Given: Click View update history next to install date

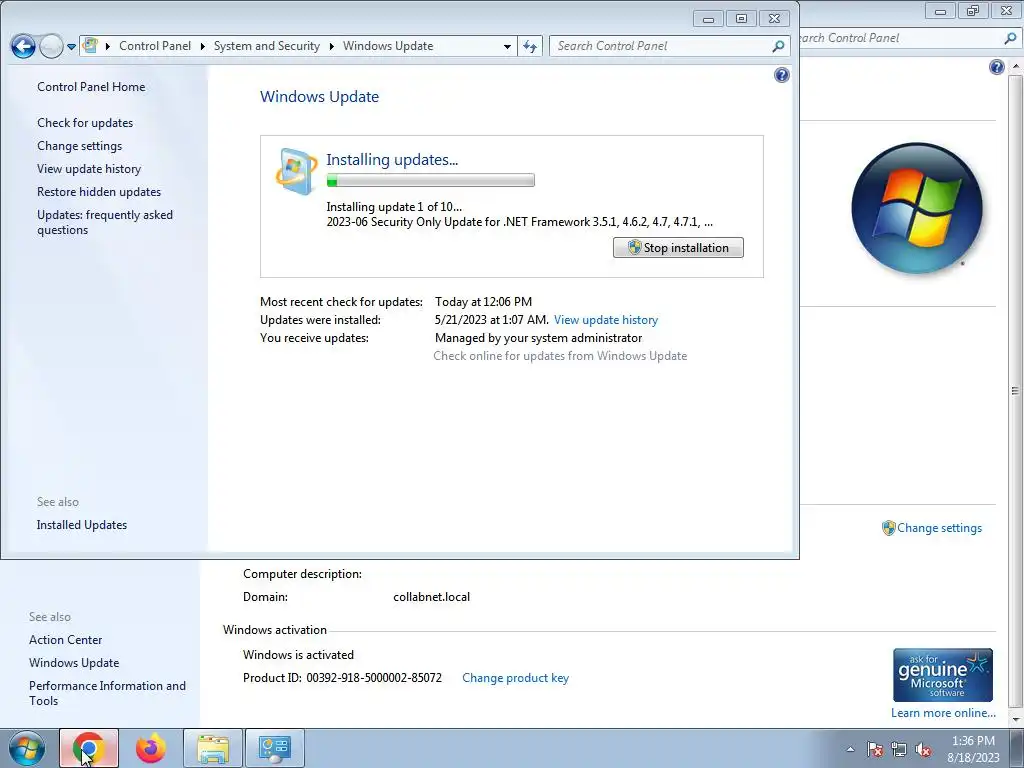Looking at the screenshot, I should tap(605, 320).
